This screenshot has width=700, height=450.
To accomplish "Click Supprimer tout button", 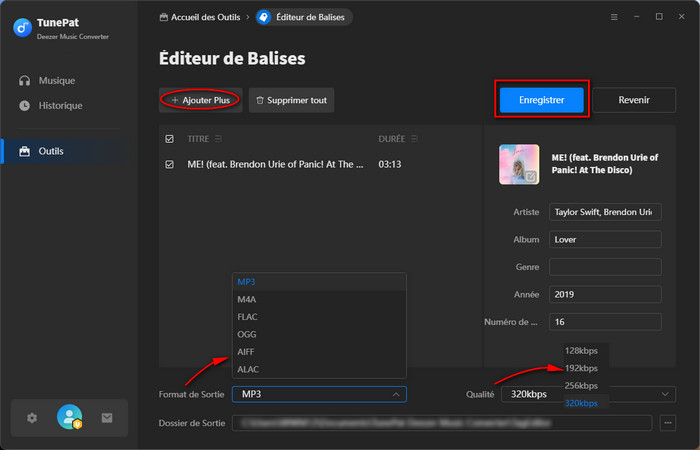I will pos(292,100).
